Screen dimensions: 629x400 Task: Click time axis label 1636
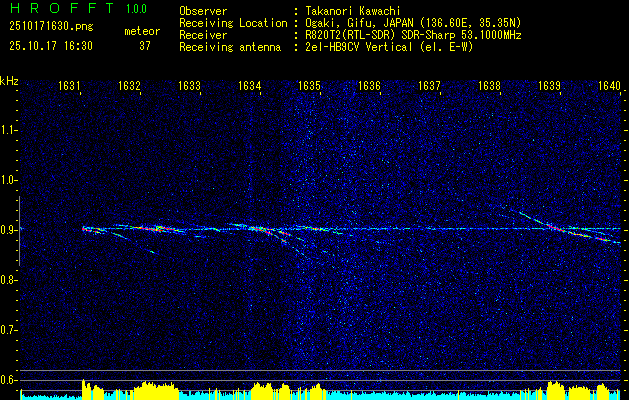369,86
